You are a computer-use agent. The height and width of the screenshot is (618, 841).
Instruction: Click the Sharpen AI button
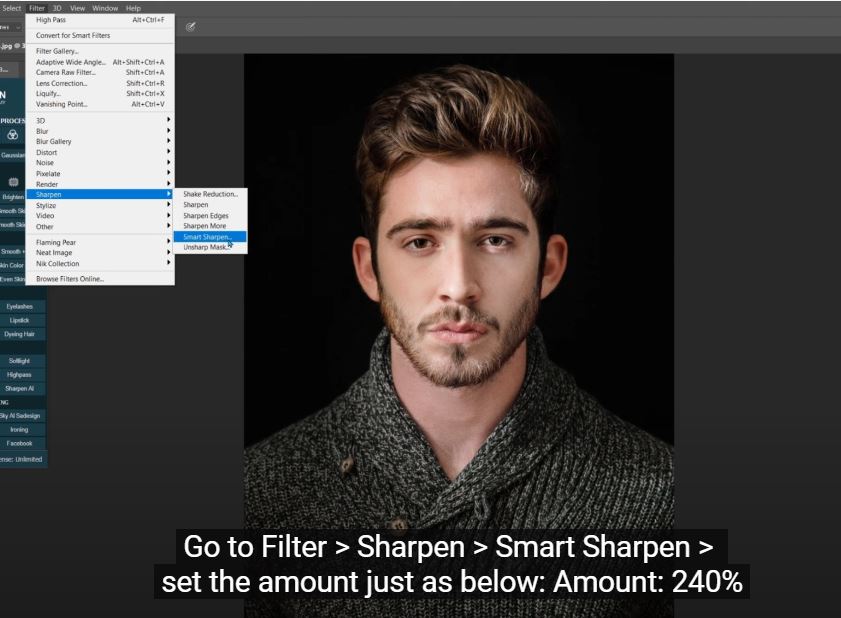[19, 388]
